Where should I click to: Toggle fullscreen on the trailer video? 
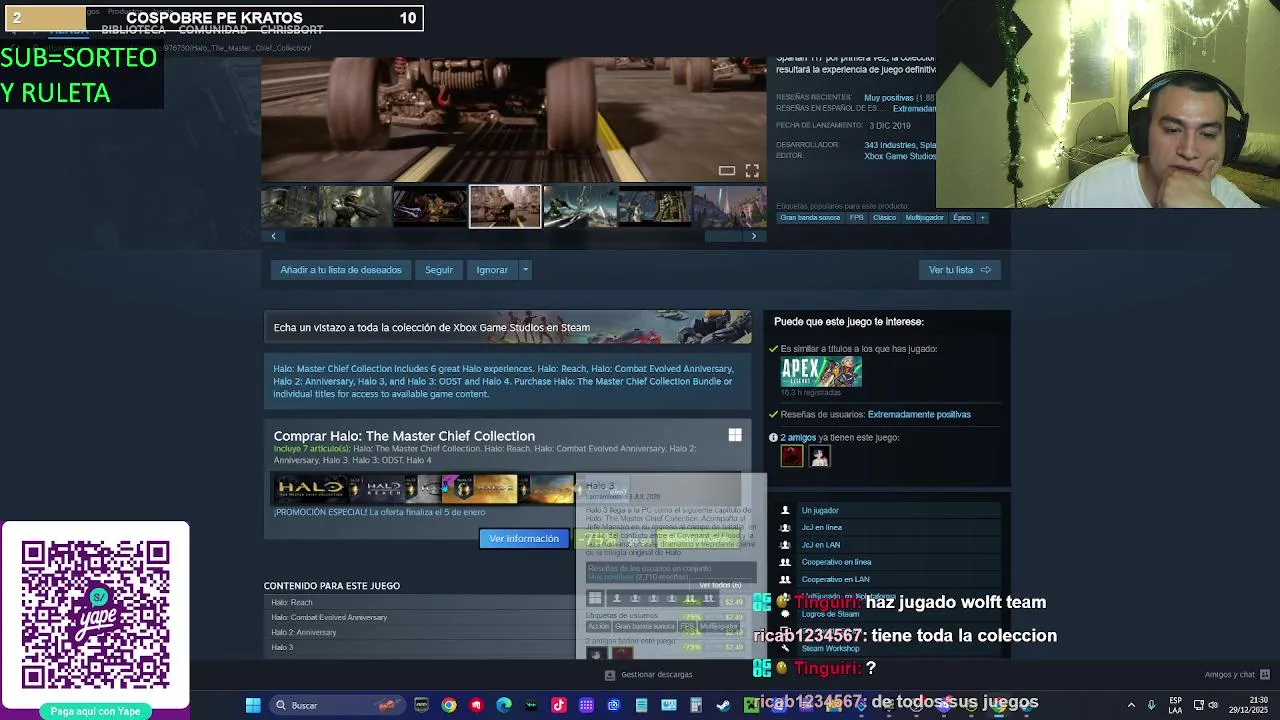(752, 171)
